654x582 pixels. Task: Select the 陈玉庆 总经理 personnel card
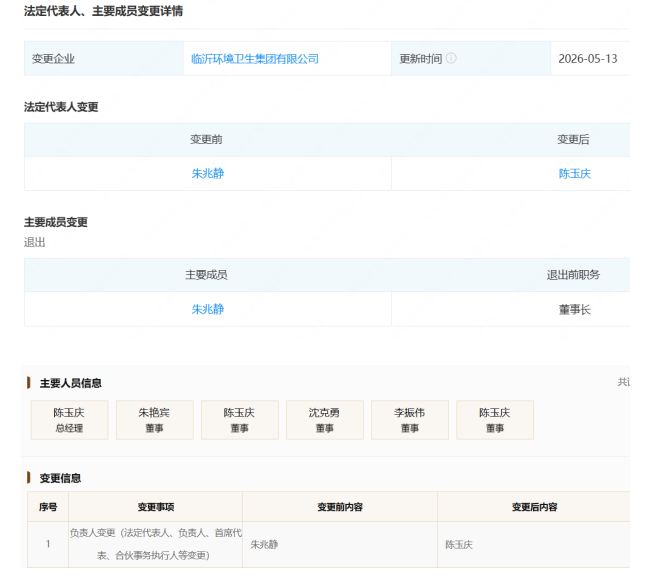pyautogui.click(x=69, y=420)
